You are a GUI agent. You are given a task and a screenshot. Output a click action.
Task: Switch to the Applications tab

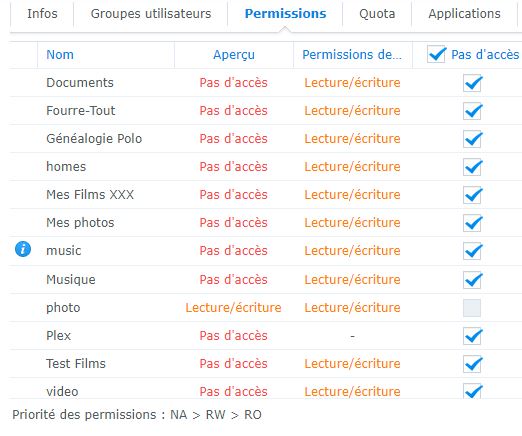(464, 14)
